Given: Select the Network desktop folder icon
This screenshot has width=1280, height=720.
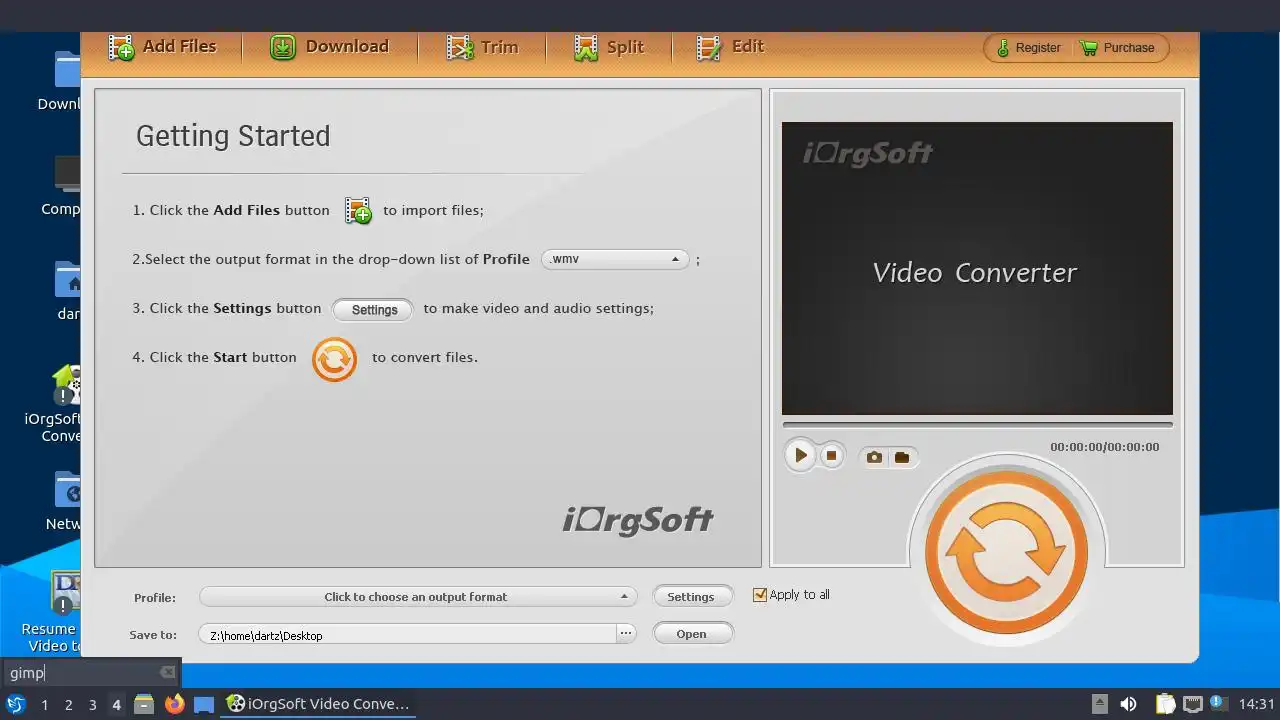Looking at the screenshot, I should coord(67,490).
